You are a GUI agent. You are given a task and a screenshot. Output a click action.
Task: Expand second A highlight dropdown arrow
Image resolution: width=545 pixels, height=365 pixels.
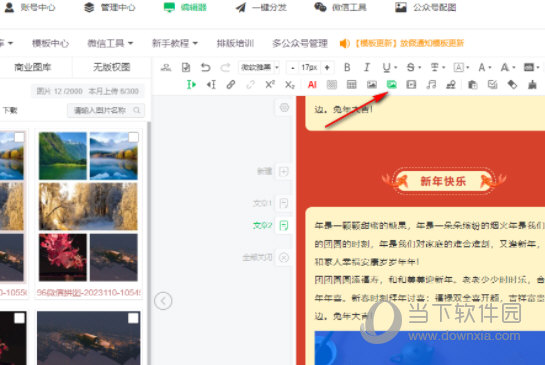pyautogui.click(x=513, y=67)
